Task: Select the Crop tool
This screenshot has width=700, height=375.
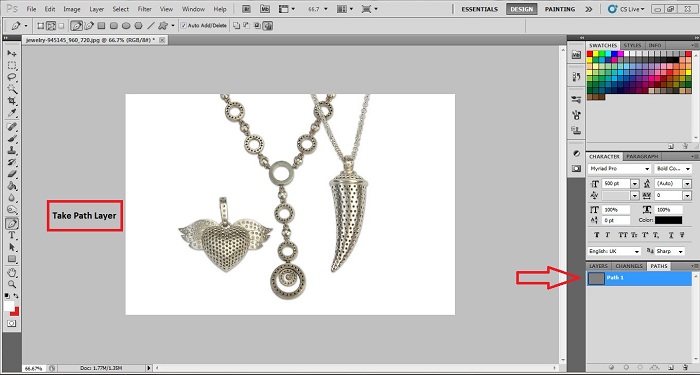Action: click(x=12, y=101)
